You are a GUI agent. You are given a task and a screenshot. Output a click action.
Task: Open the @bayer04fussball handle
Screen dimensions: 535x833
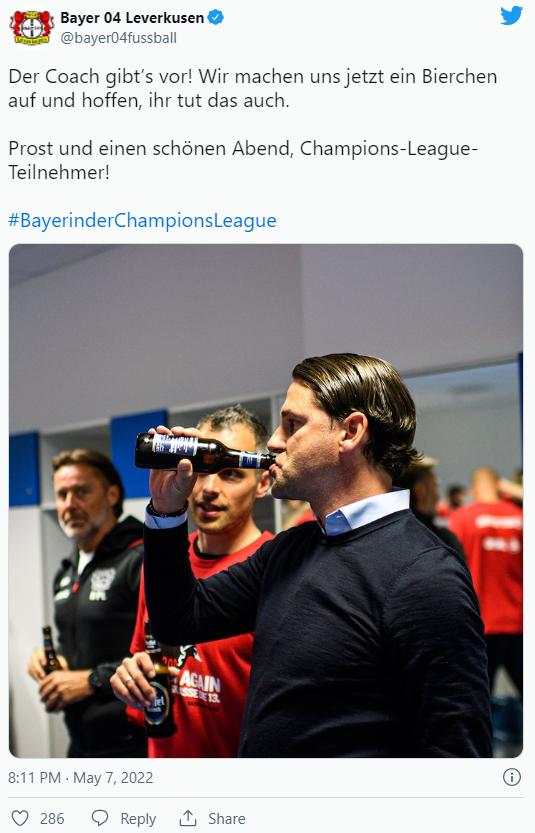click(118, 38)
